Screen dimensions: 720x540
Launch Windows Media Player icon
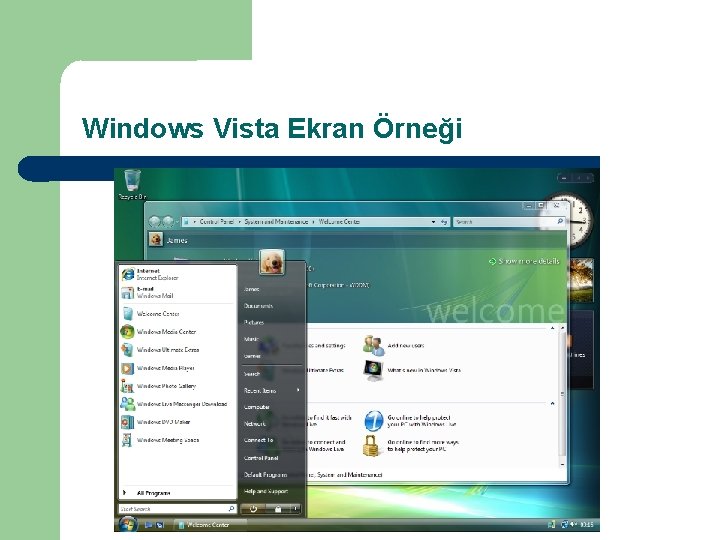point(127,368)
